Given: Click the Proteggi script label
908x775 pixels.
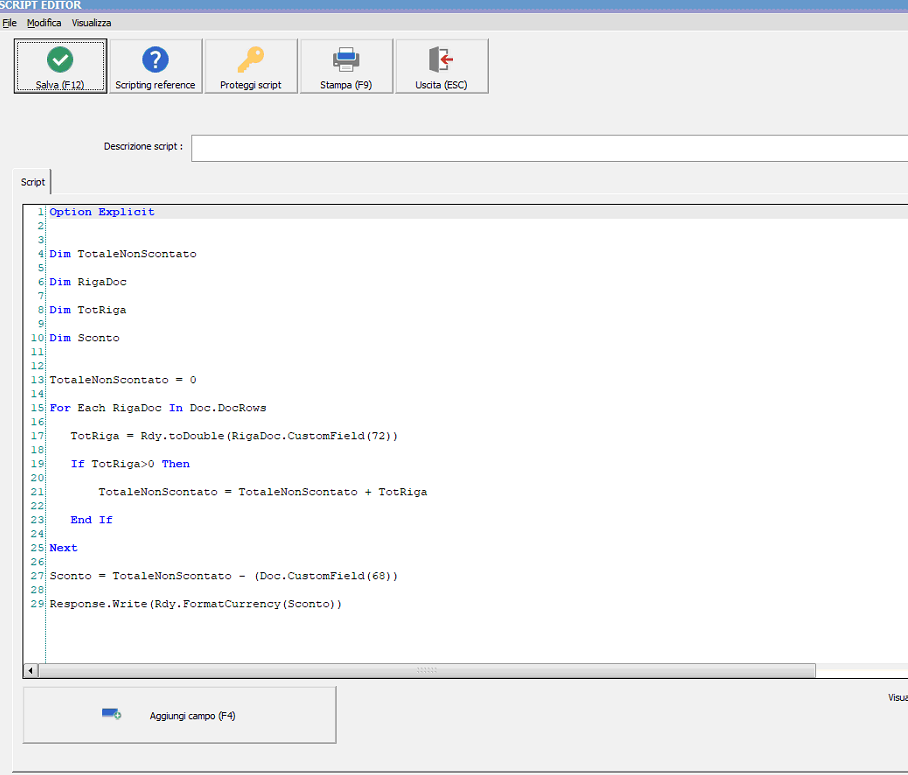Looking at the screenshot, I should click(251, 85).
